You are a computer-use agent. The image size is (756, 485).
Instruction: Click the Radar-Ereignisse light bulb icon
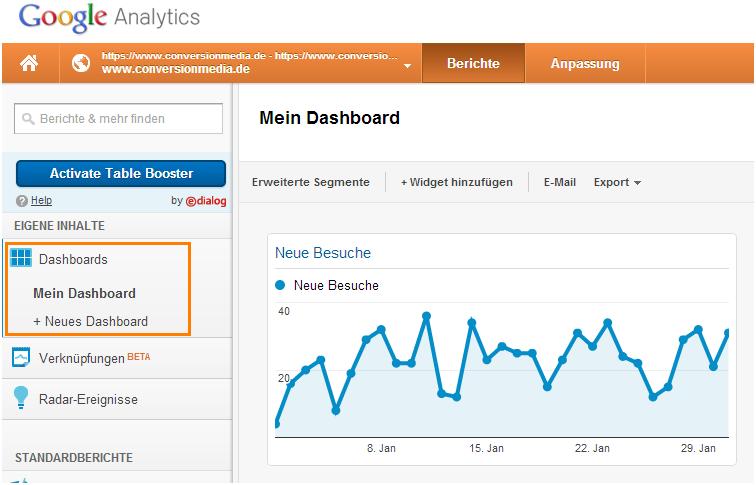click(21, 398)
